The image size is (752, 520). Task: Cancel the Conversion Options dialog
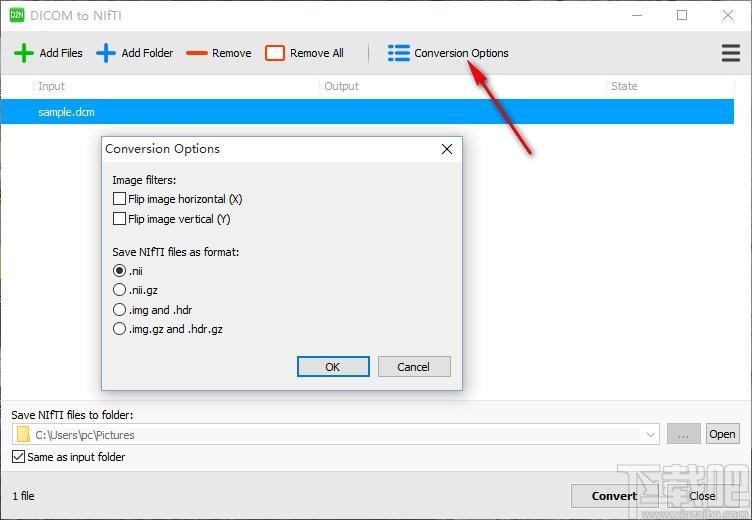[414, 367]
